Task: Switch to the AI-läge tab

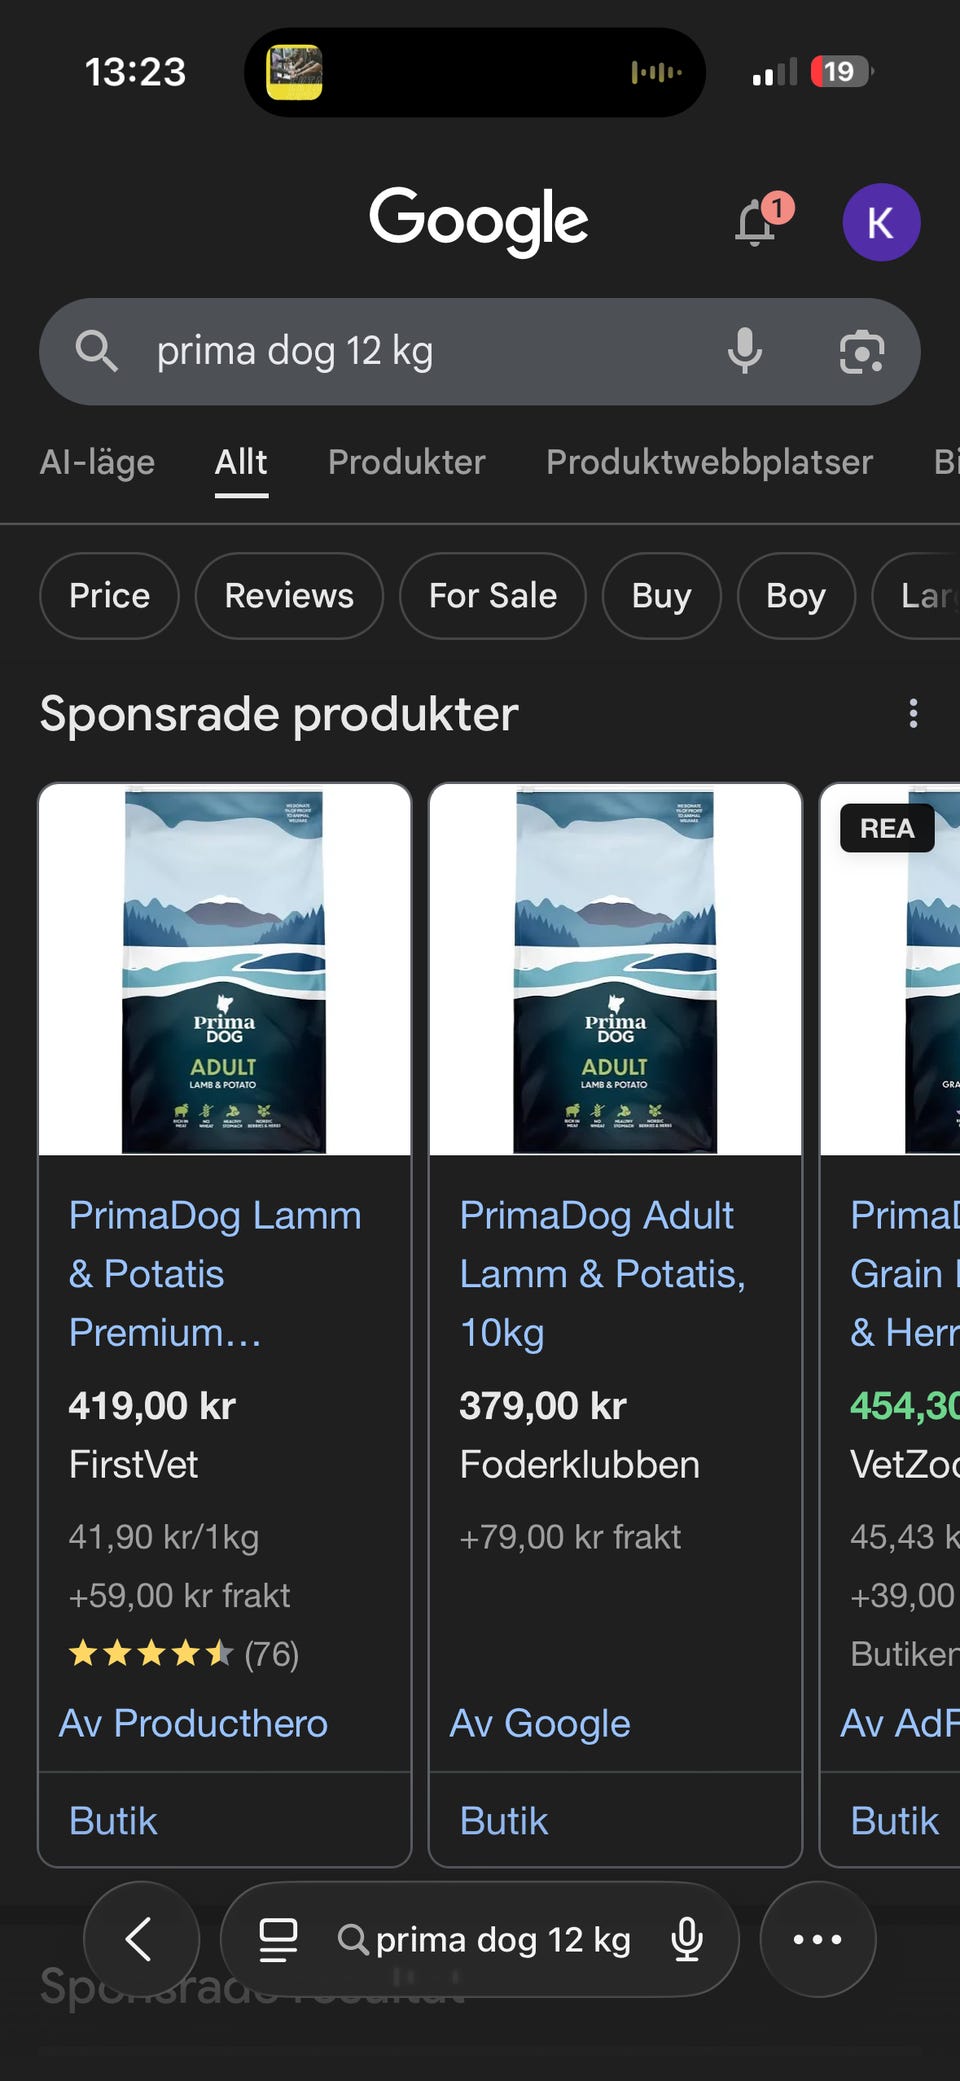Action: coord(97,462)
